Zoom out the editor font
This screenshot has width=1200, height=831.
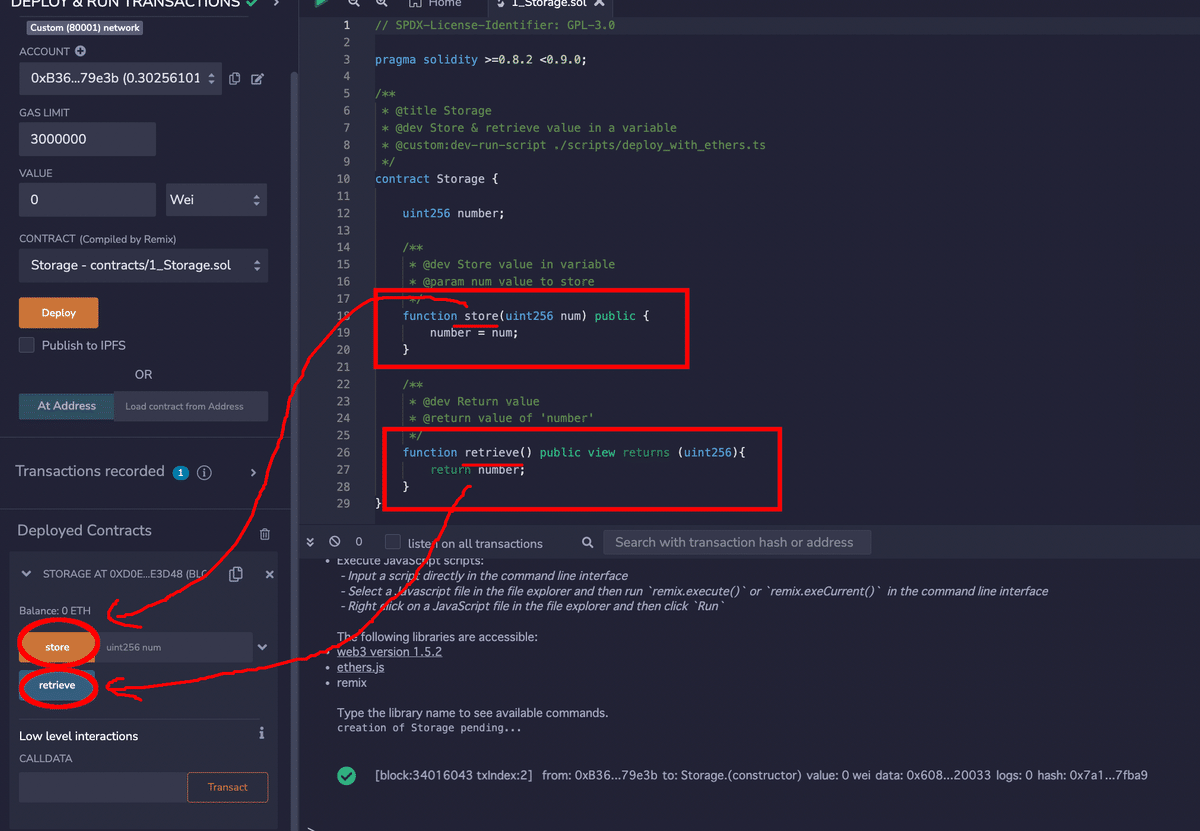click(353, 4)
